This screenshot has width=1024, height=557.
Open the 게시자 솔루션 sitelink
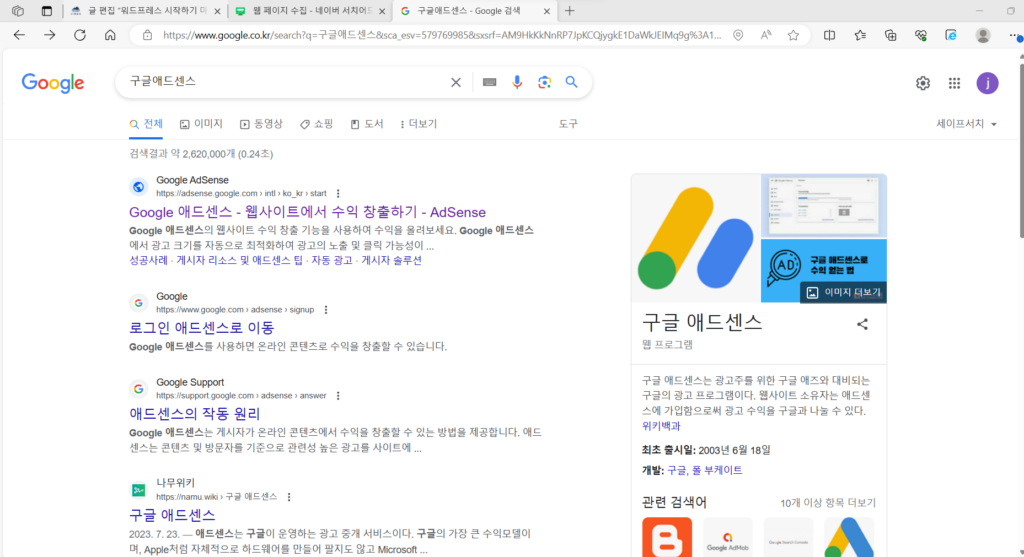coord(391,261)
